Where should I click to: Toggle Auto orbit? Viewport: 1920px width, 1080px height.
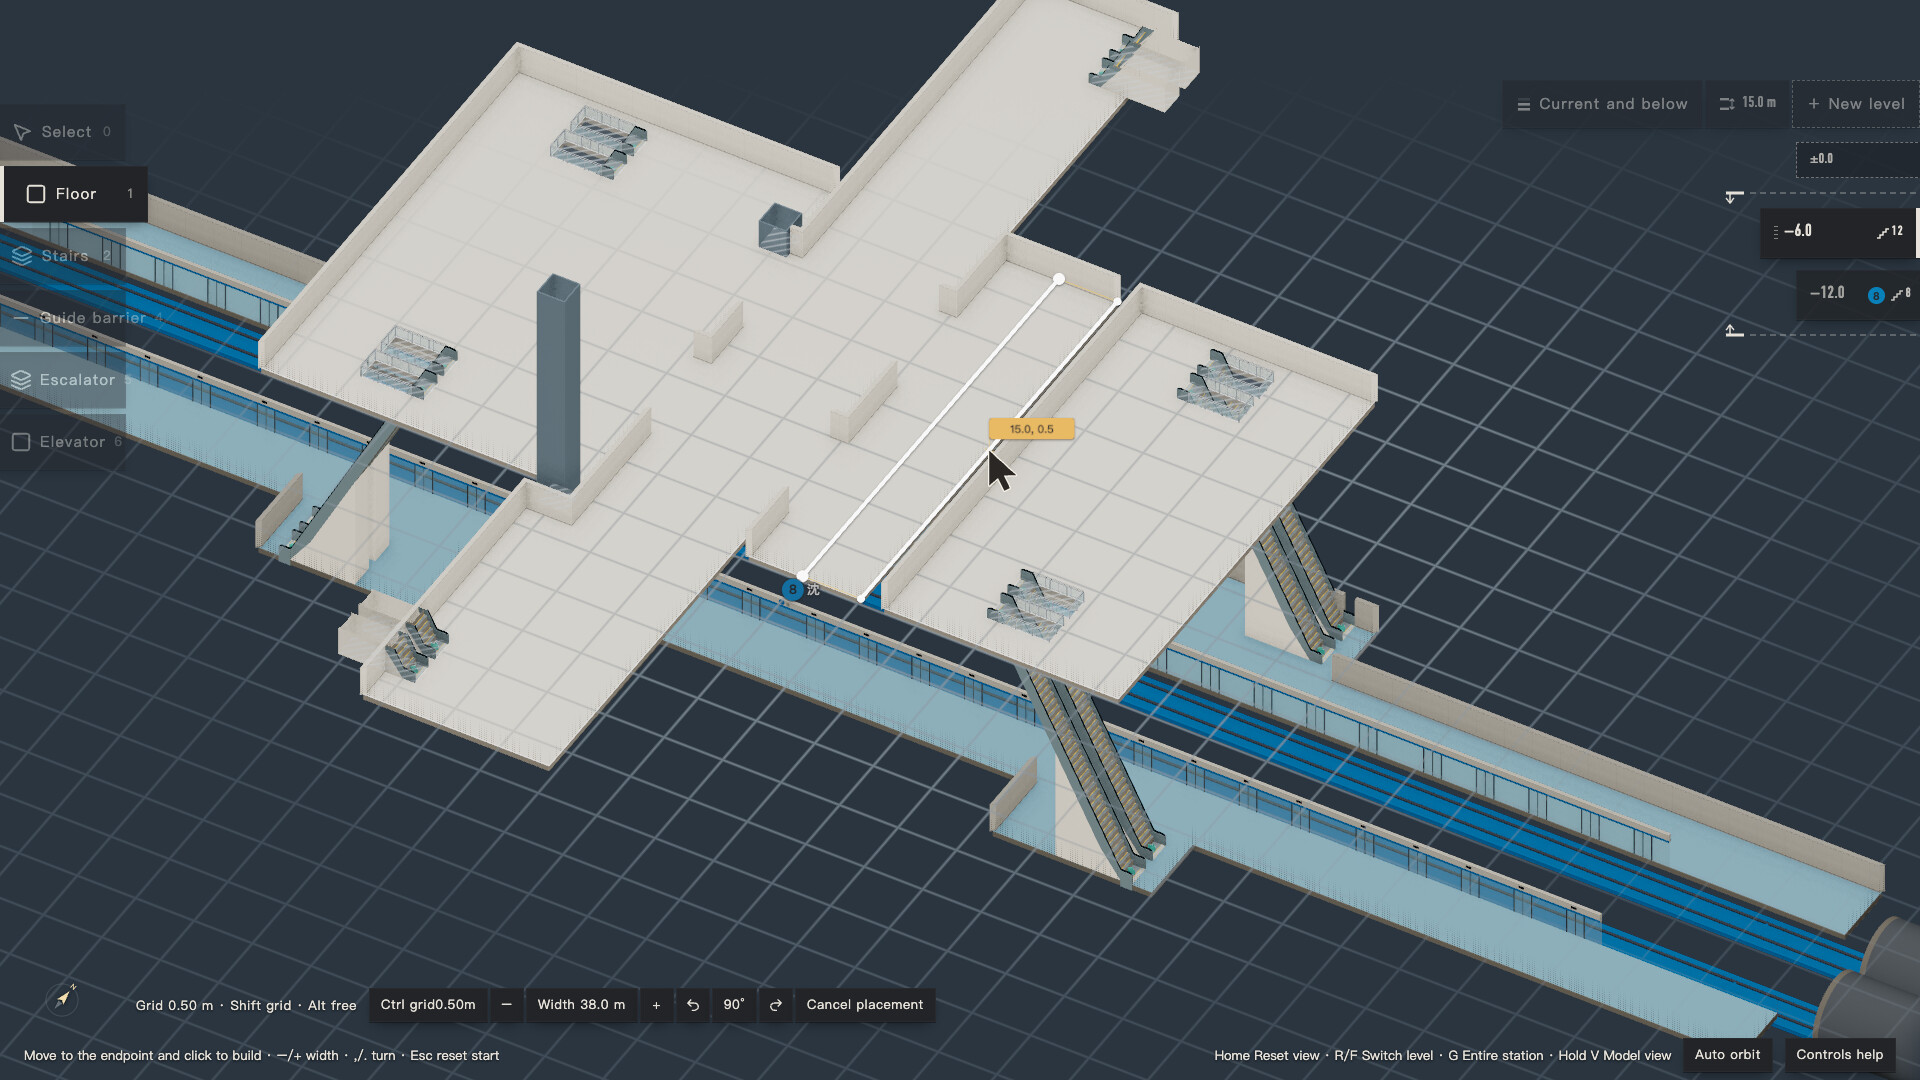click(x=1727, y=1055)
